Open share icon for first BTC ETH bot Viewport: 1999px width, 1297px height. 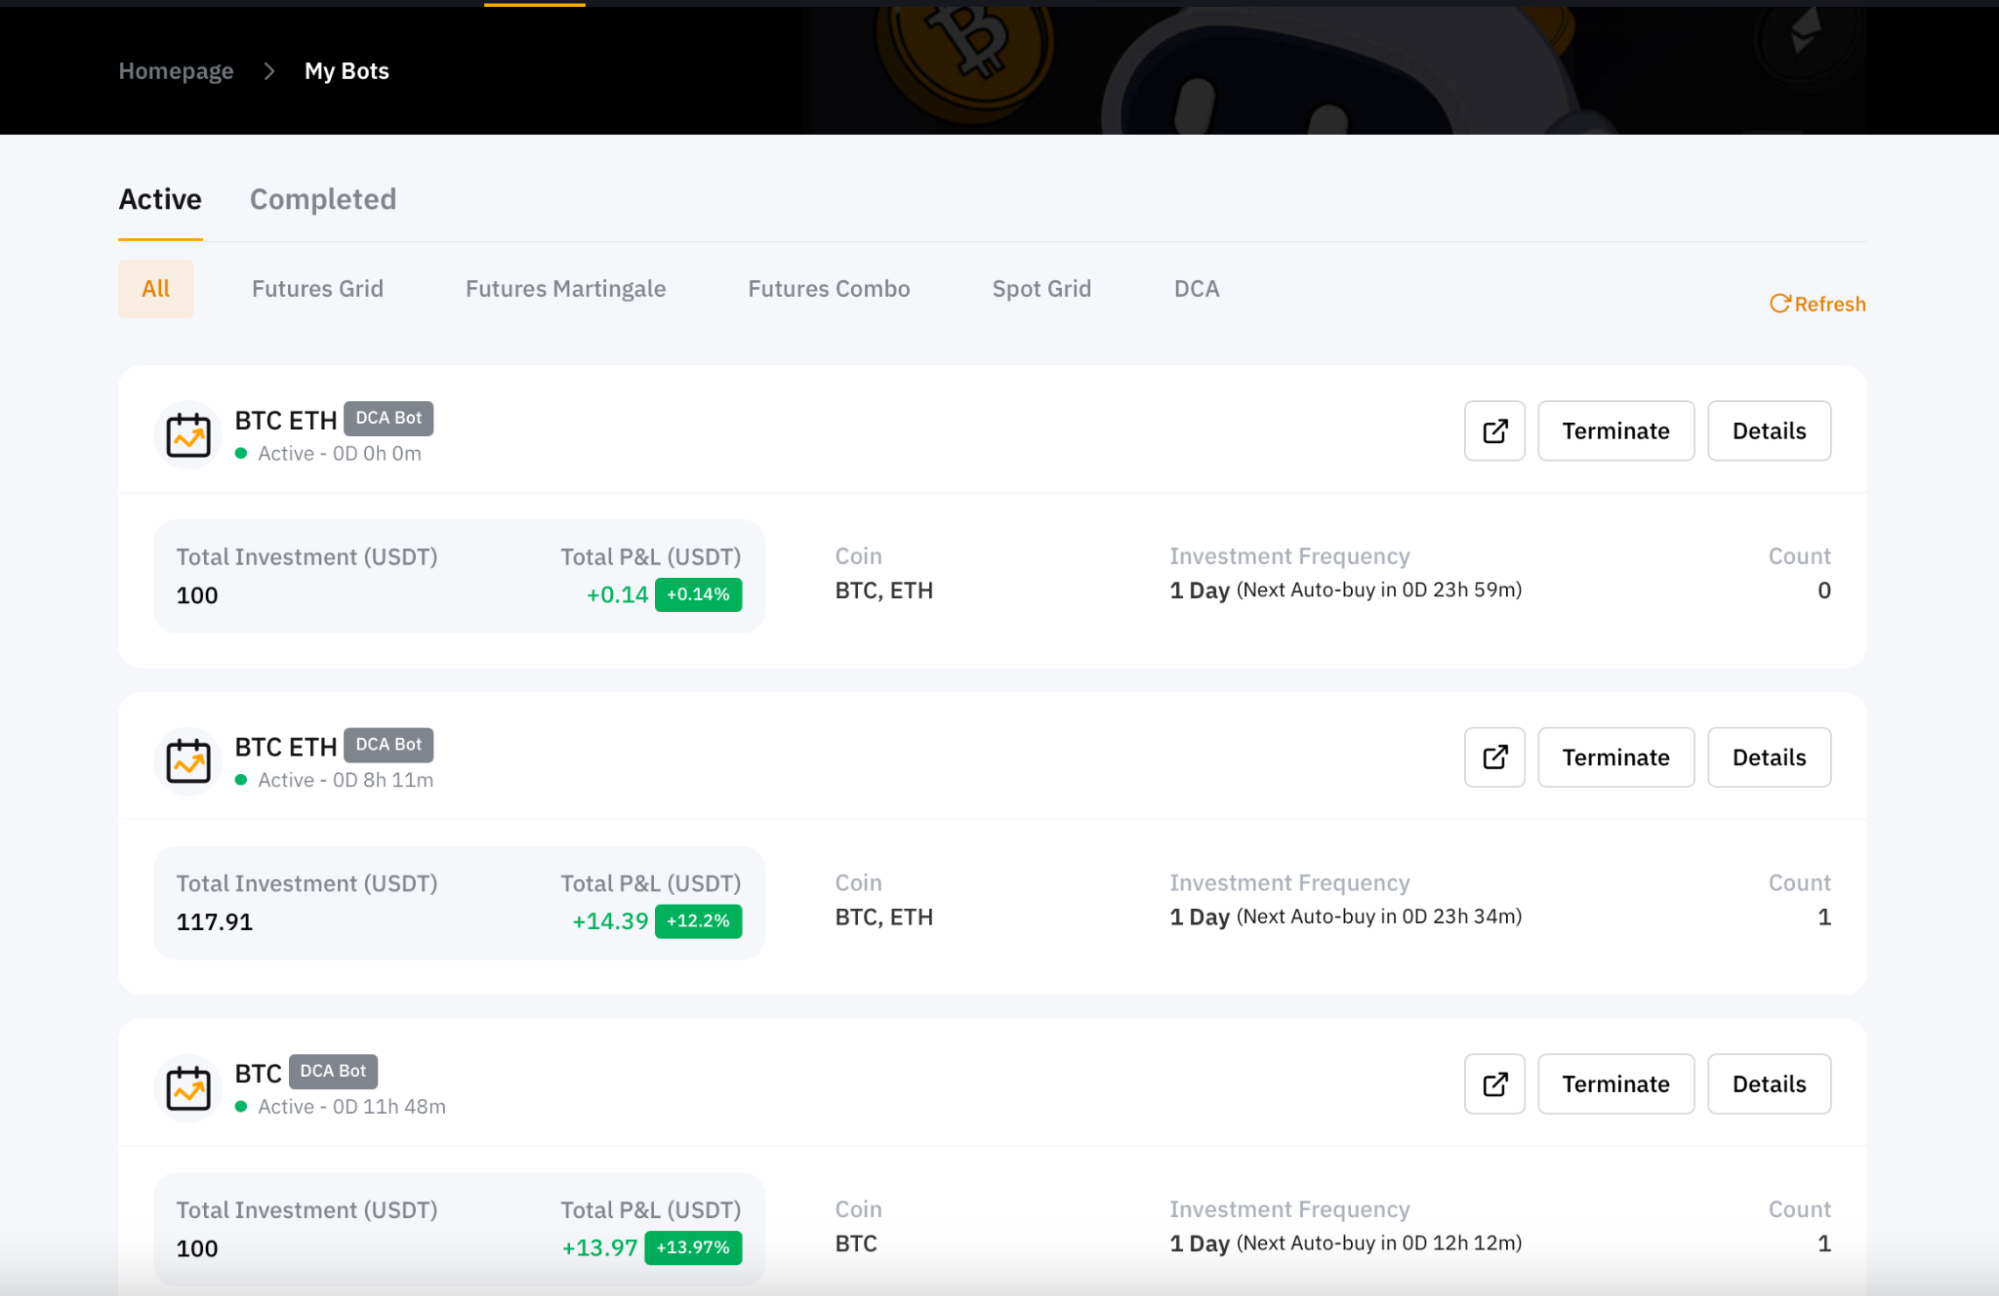pyautogui.click(x=1494, y=431)
